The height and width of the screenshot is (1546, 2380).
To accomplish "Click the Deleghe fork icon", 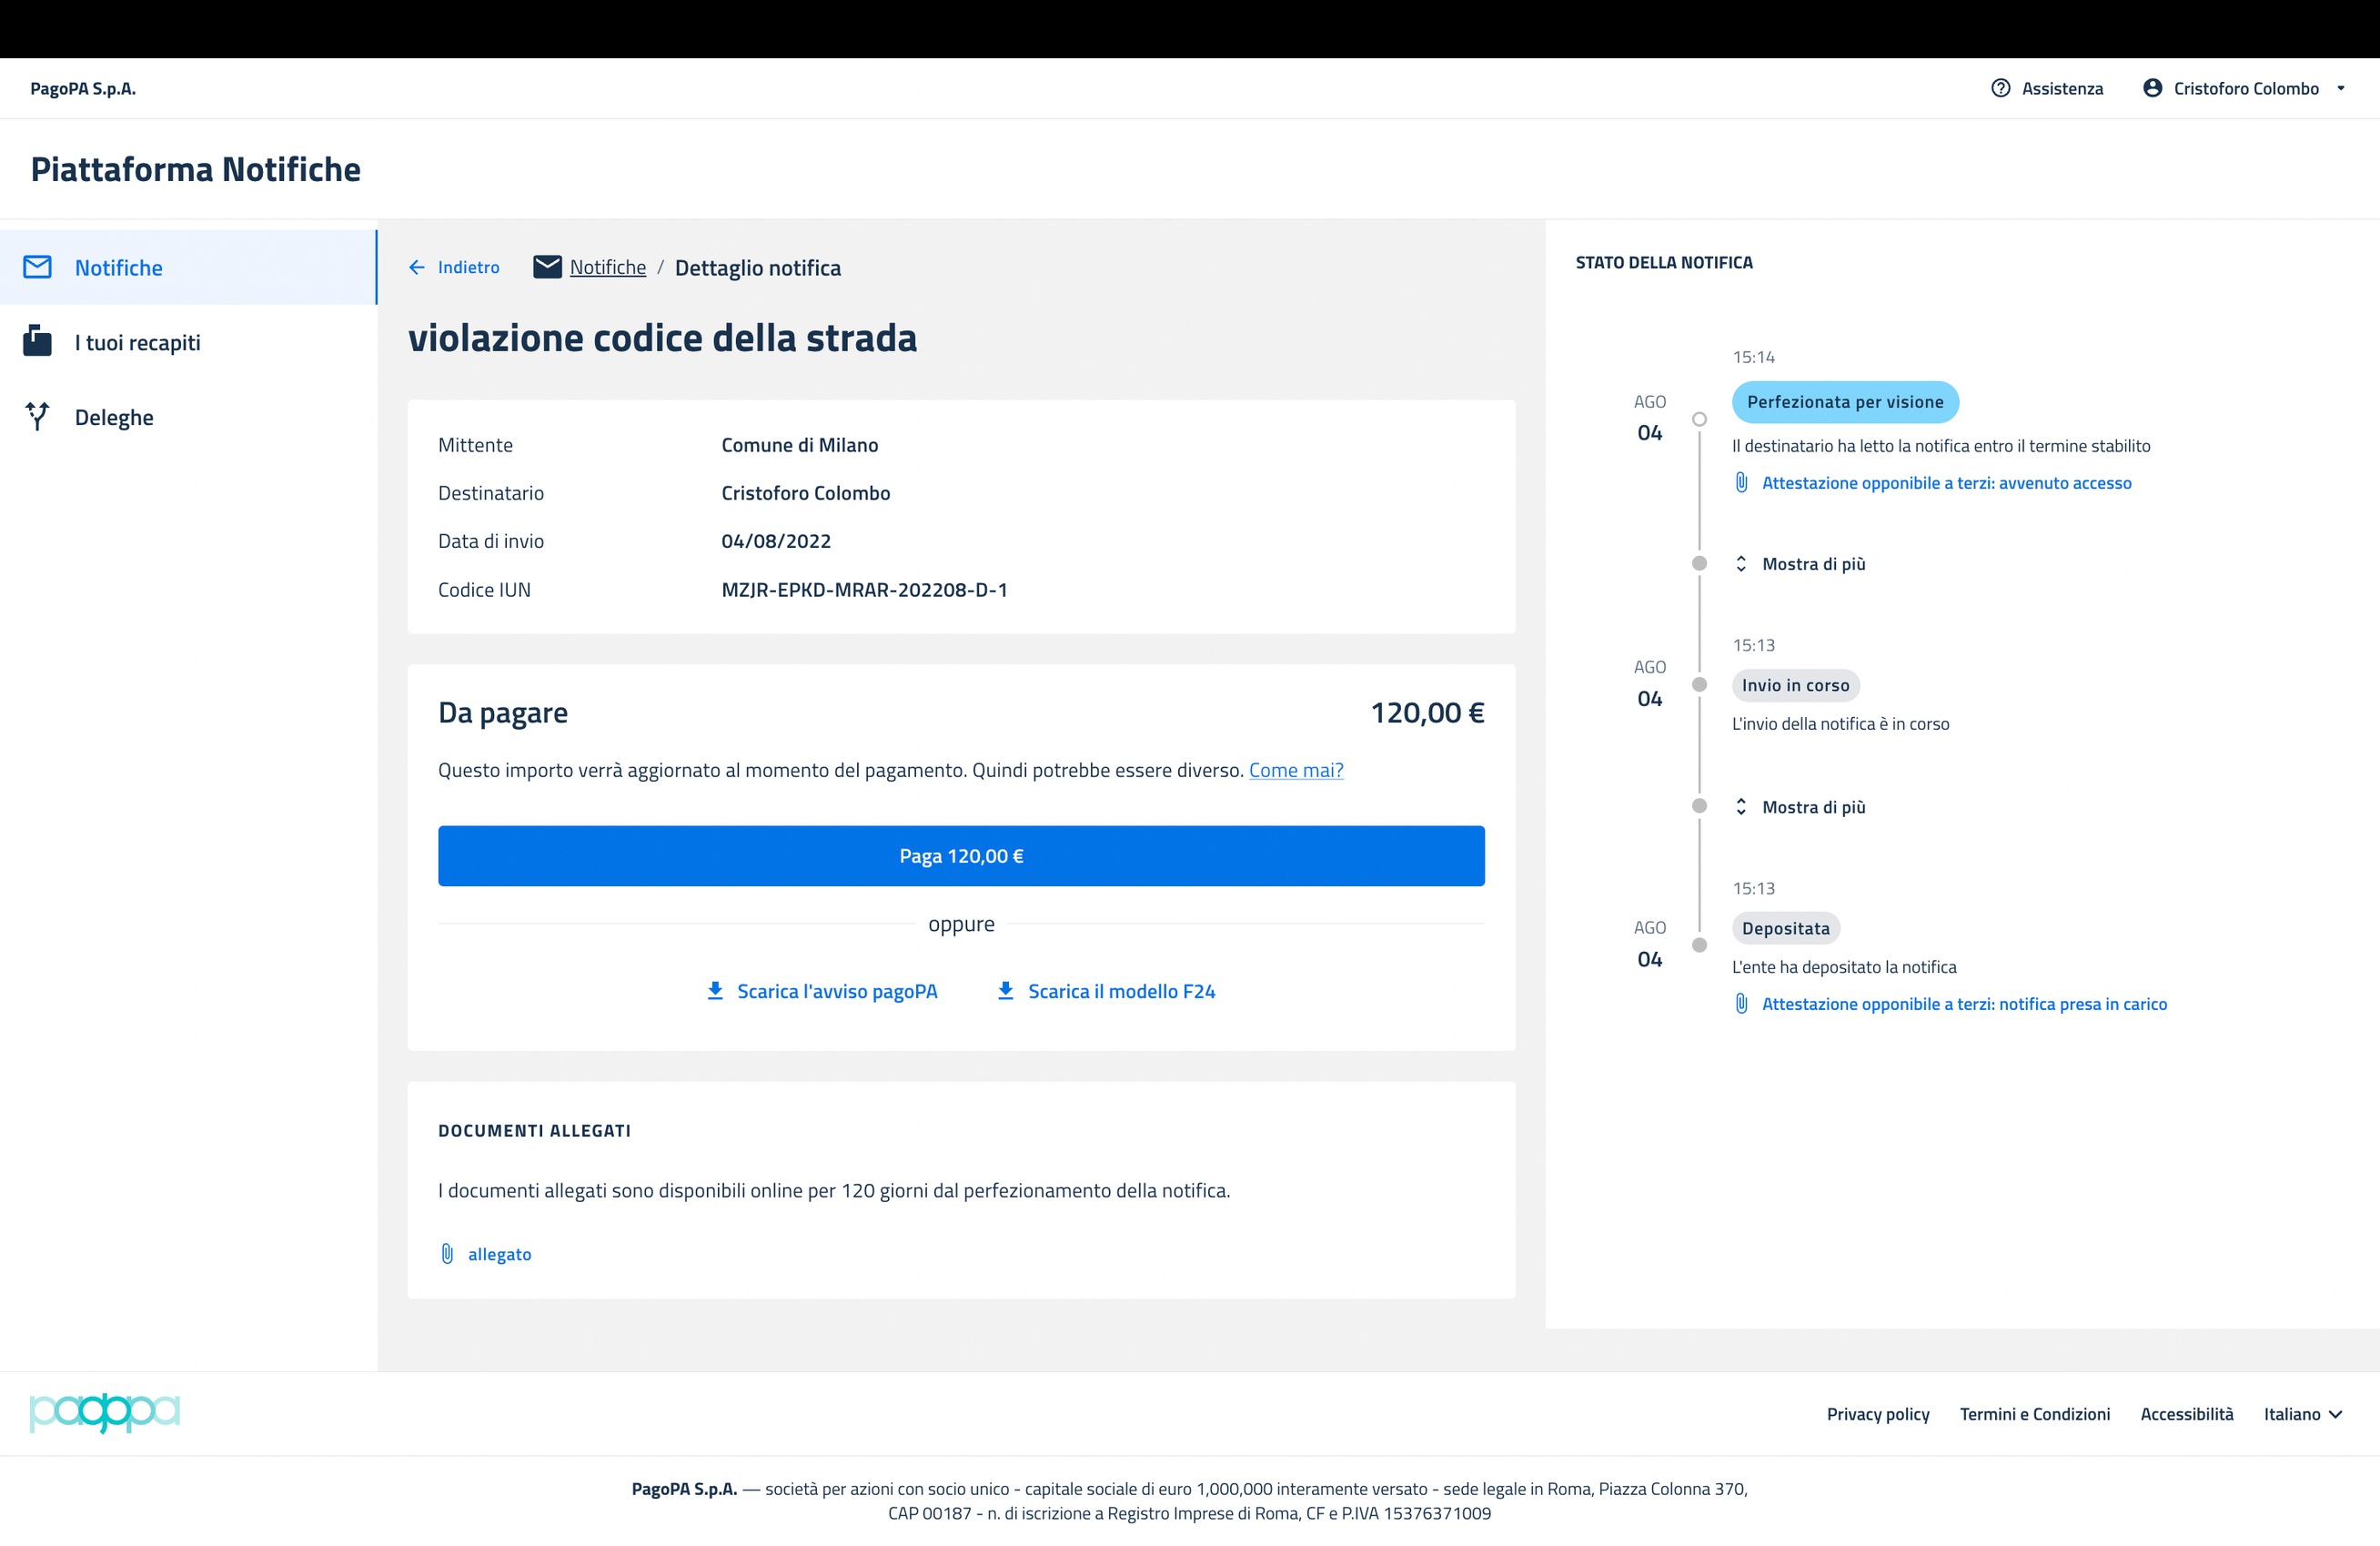I will [x=37, y=416].
